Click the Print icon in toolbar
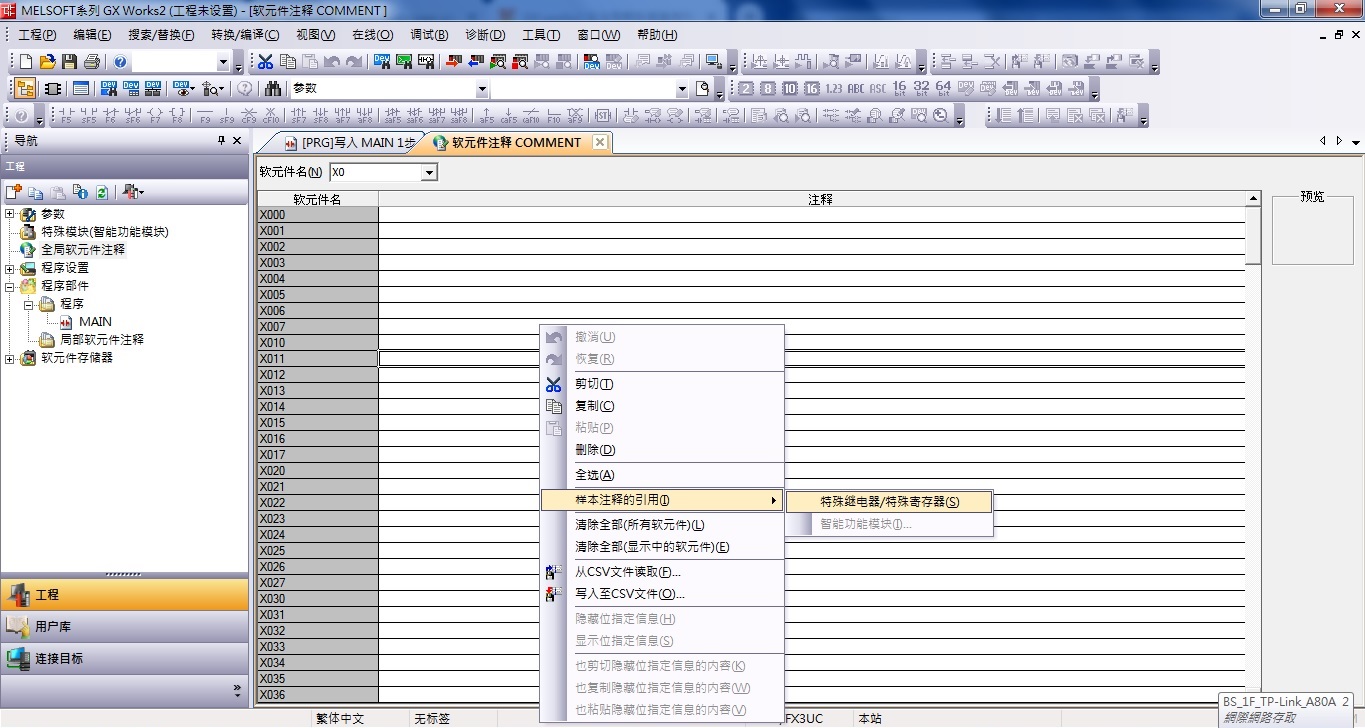 coord(92,62)
